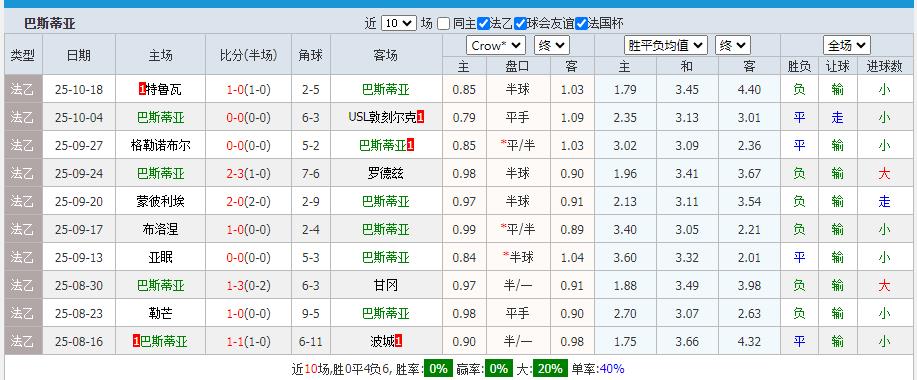Image resolution: width=917 pixels, height=380 pixels.
Task: Open the 罗德兹 team link
Action: point(386,174)
